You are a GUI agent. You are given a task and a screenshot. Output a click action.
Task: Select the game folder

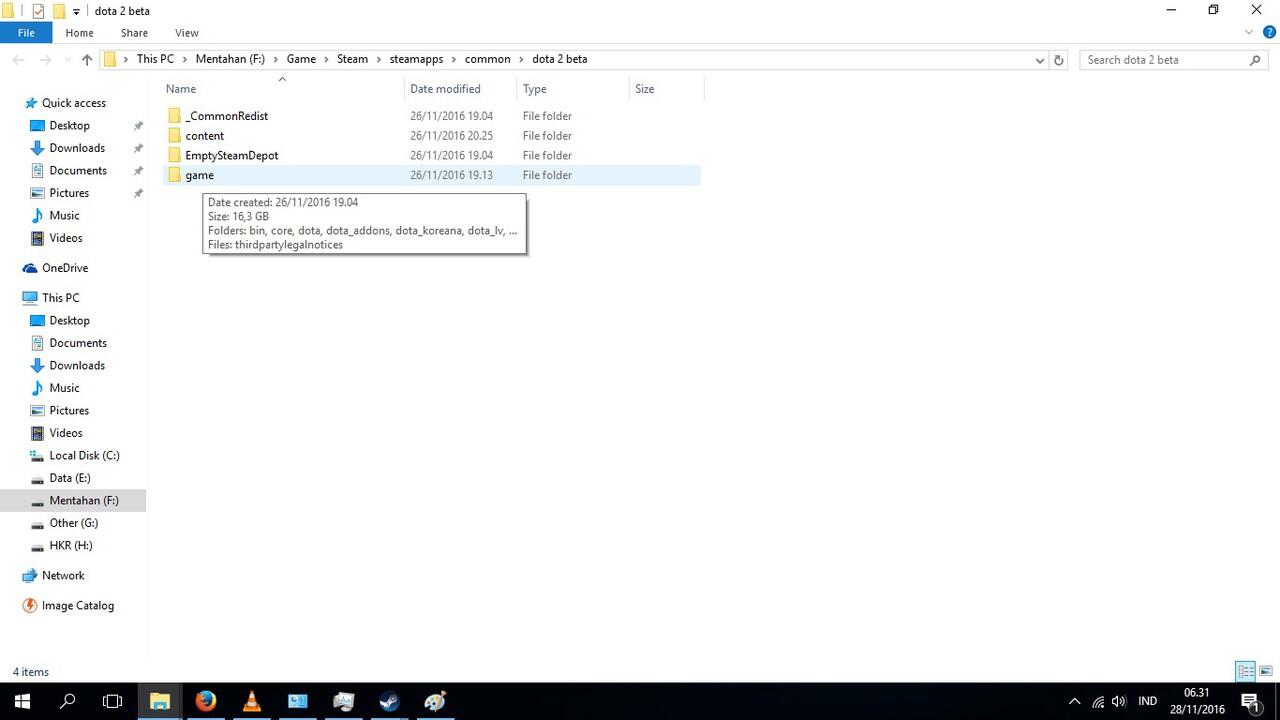click(x=199, y=175)
